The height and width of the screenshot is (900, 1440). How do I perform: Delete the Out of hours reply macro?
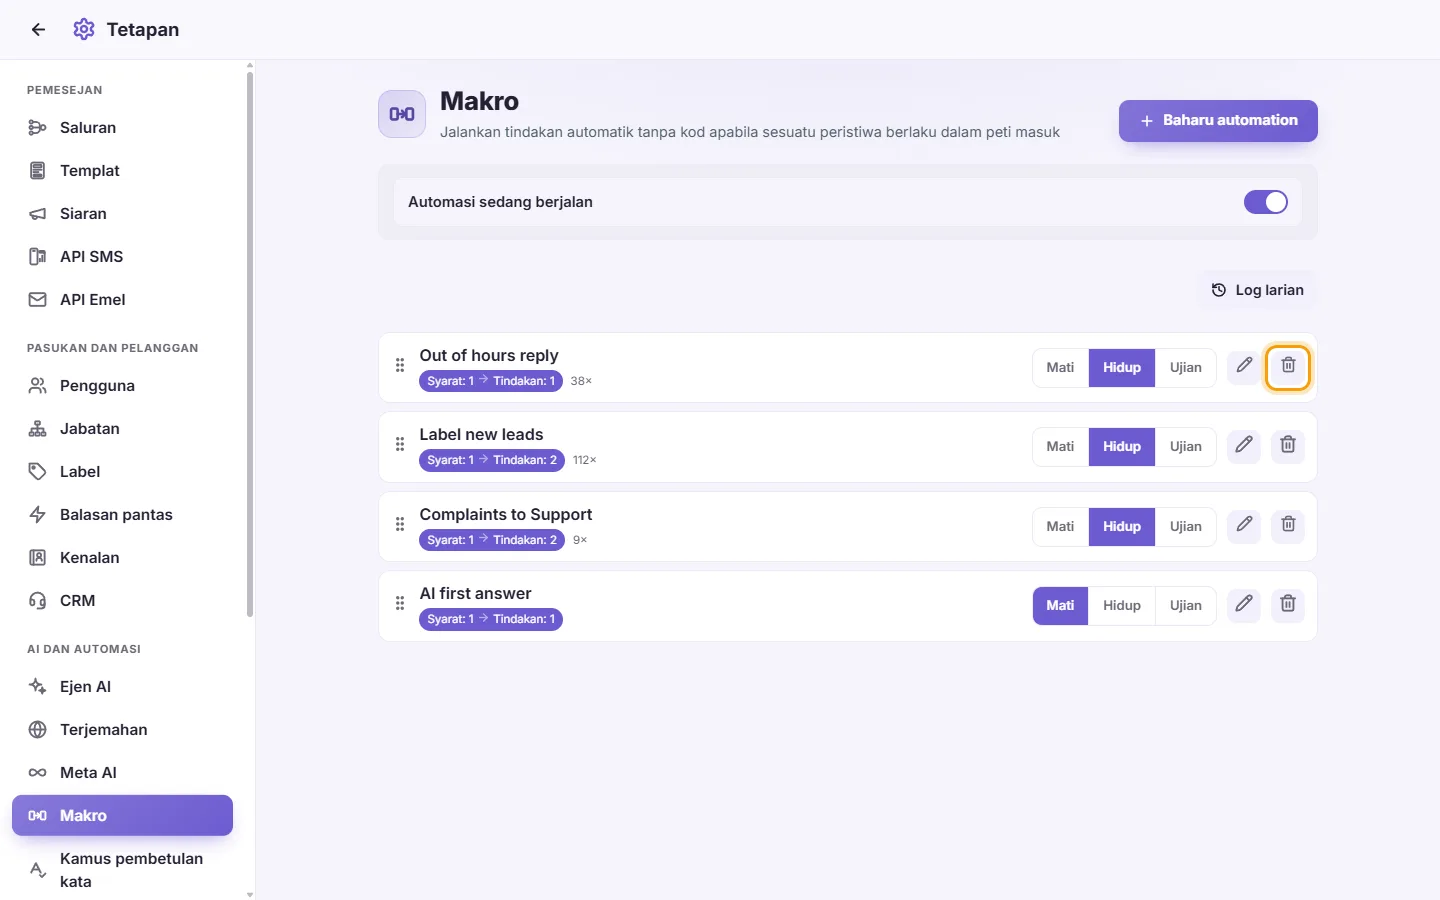click(x=1288, y=367)
